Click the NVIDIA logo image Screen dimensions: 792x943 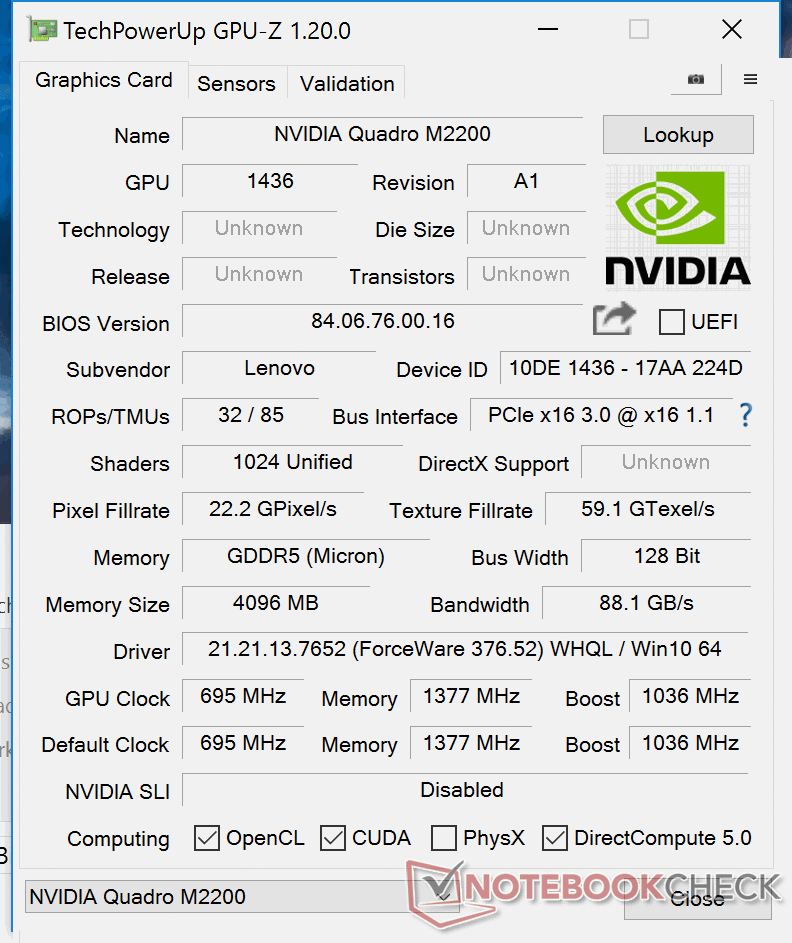(678, 225)
